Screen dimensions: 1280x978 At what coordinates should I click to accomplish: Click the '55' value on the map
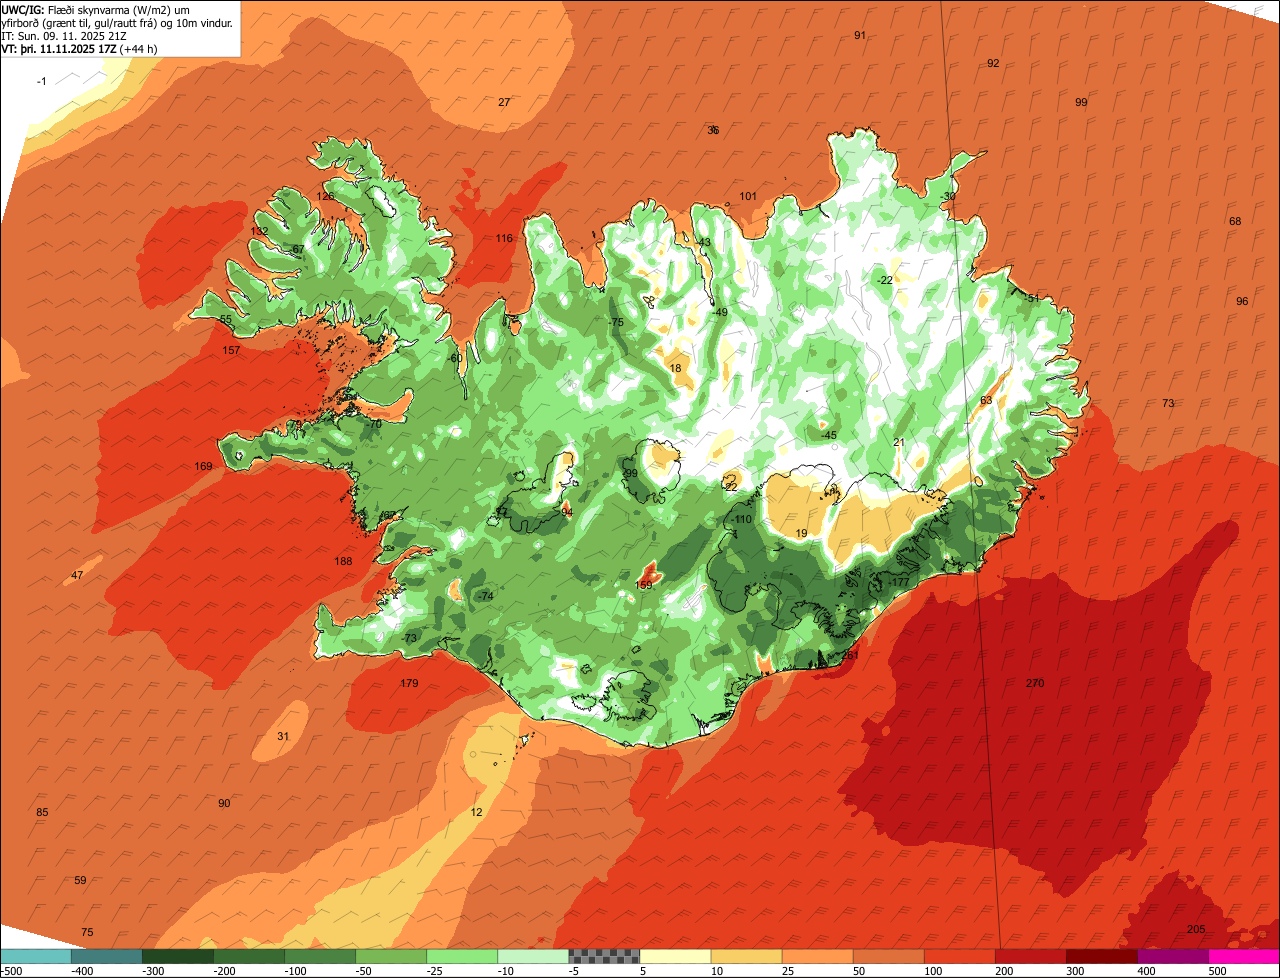[x=225, y=320]
